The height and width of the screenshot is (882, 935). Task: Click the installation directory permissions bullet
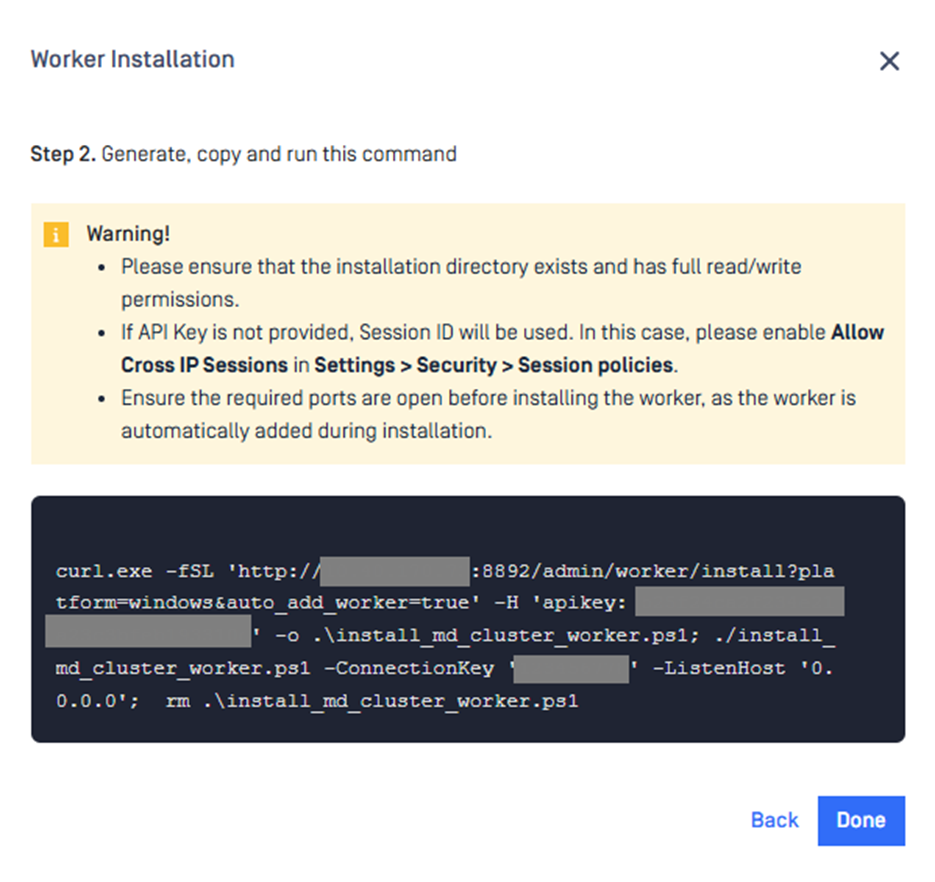click(460, 268)
